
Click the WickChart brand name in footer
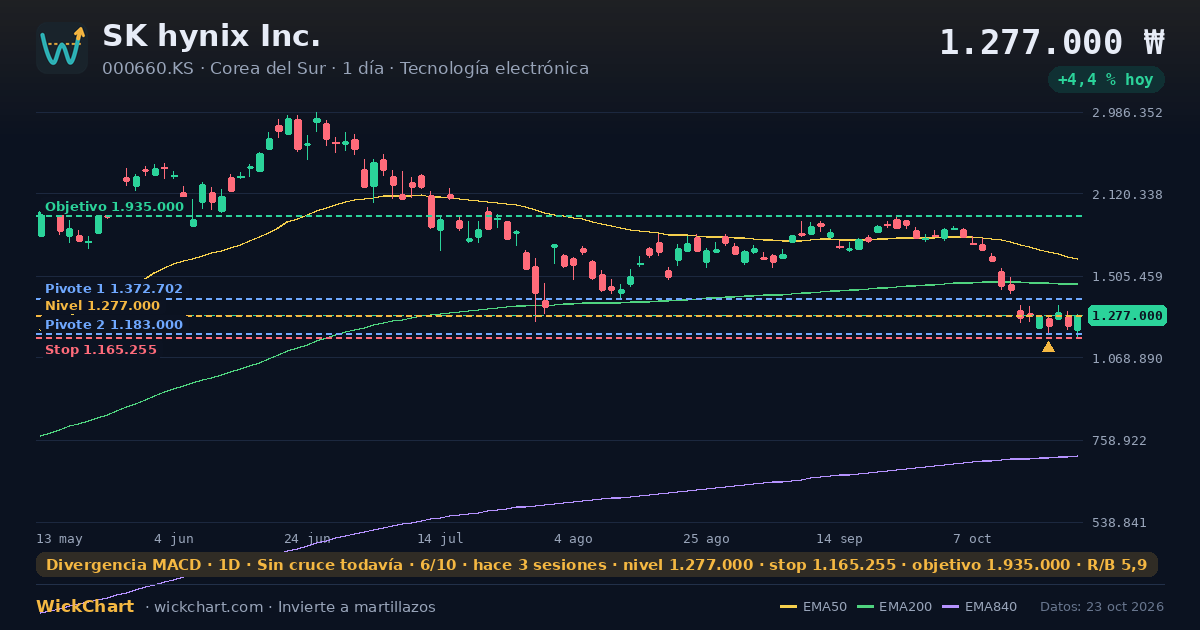tap(85, 607)
